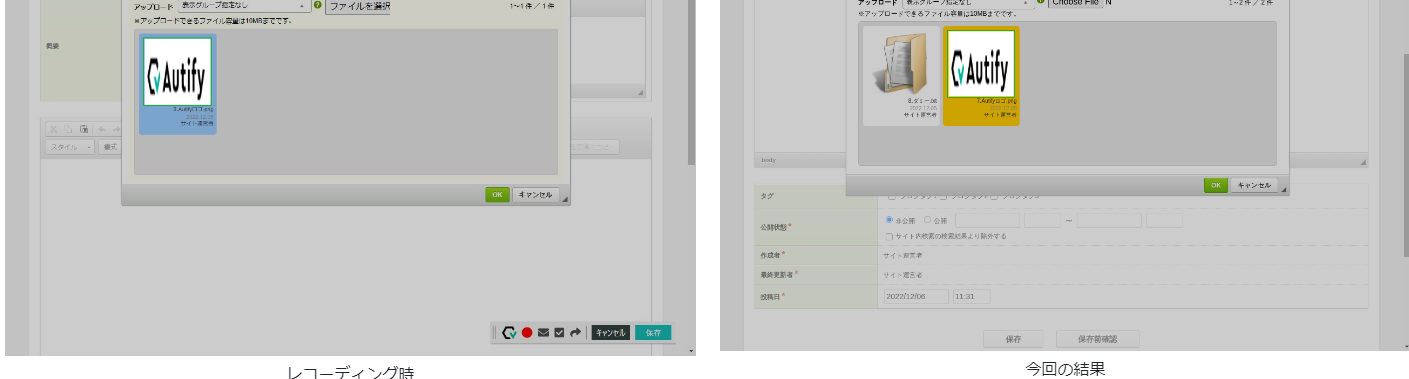Select the folder thumbnail 8.ダミー.txt
Image resolution: width=1409 pixels, height=379 pixels.
click(902, 76)
